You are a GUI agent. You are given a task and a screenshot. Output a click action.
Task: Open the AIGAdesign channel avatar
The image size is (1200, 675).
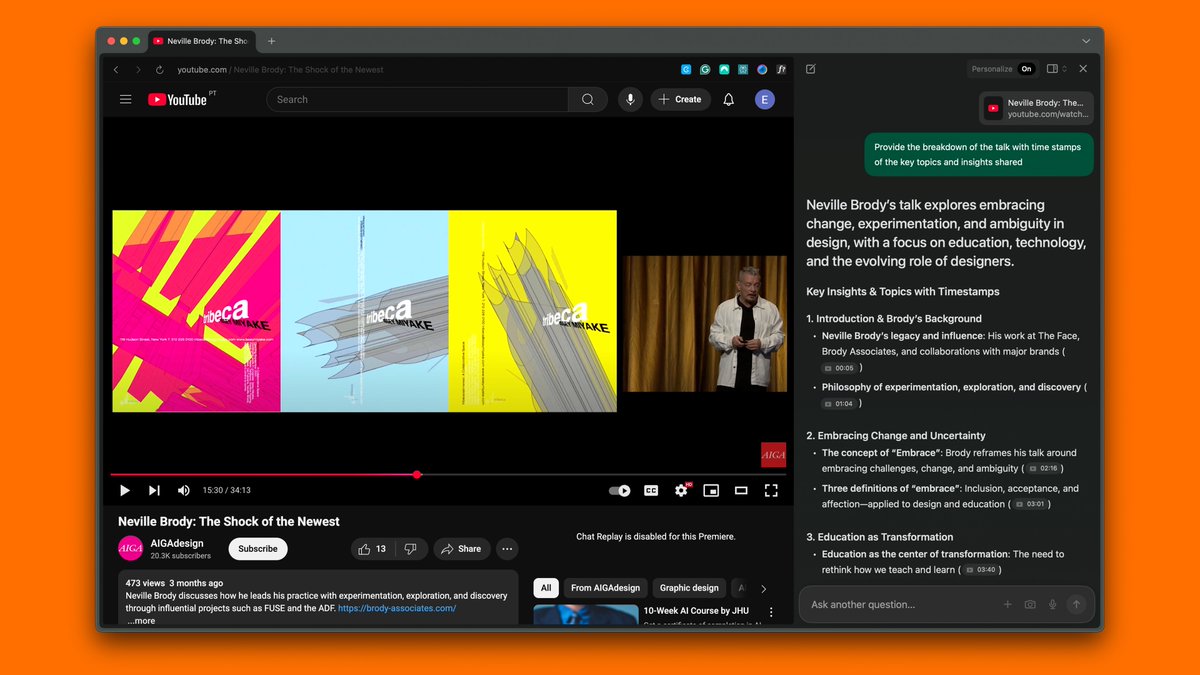click(131, 549)
